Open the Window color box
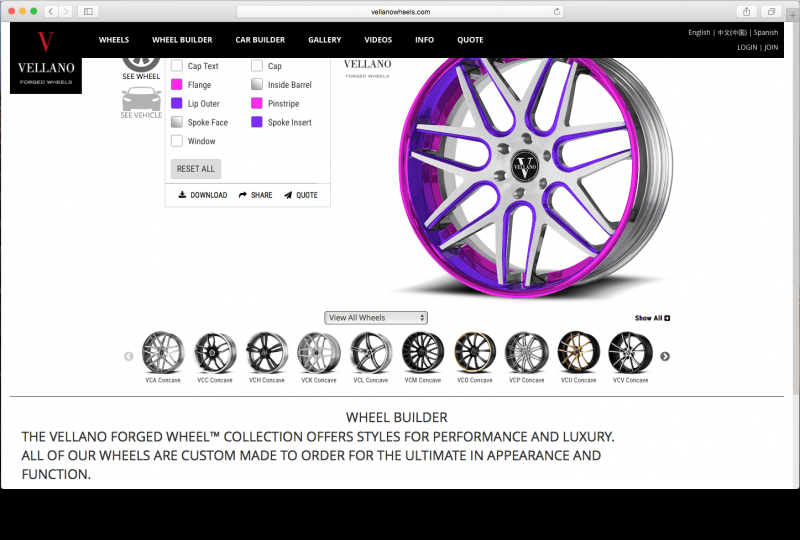 tap(177, 141)
